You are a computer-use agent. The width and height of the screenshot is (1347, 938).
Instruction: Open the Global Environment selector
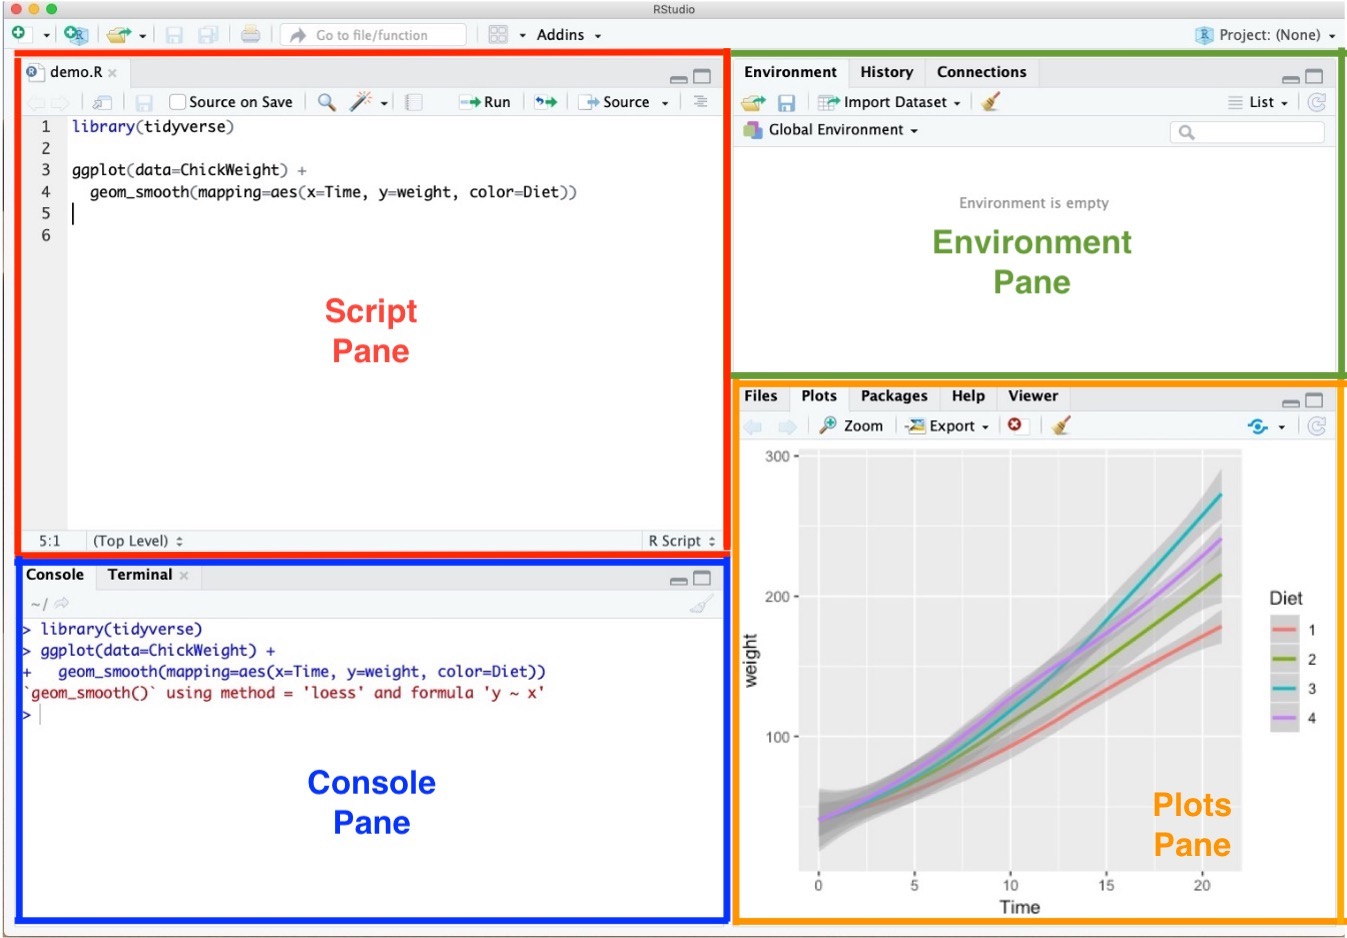pyautogui.click(x=831, y=130)
